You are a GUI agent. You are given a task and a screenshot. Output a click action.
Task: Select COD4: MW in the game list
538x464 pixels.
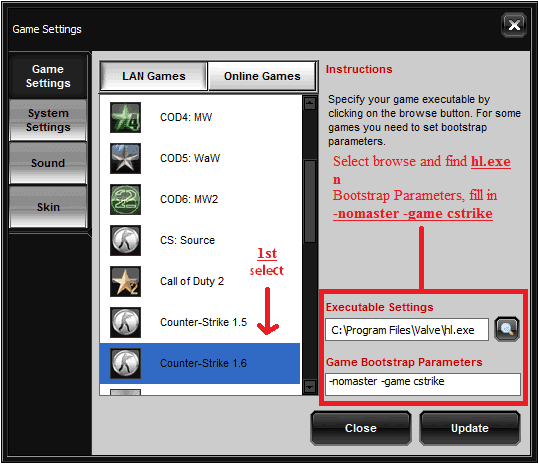(200, 117)
